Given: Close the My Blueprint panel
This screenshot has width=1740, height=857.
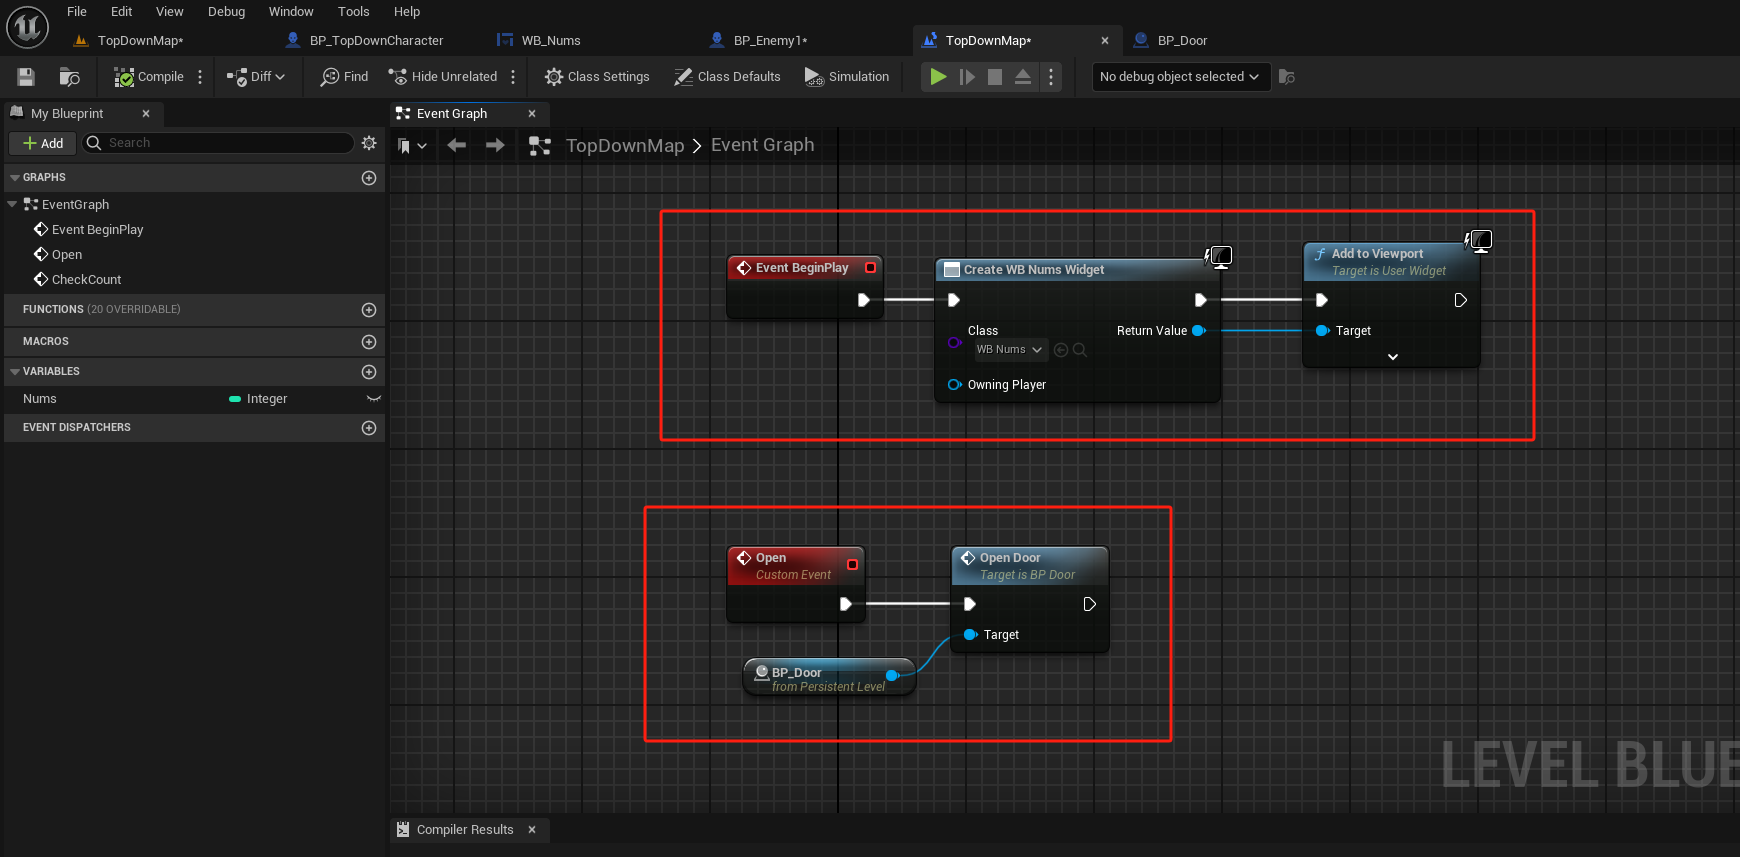Looking at the screenshot, I should [146, 114].
